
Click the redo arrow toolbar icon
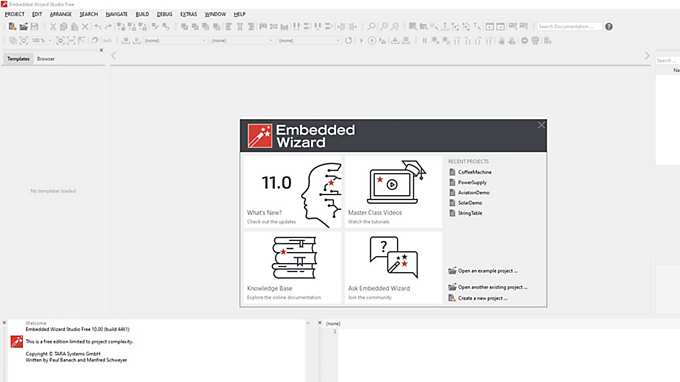pyautogui.click(x=108, y=26)
